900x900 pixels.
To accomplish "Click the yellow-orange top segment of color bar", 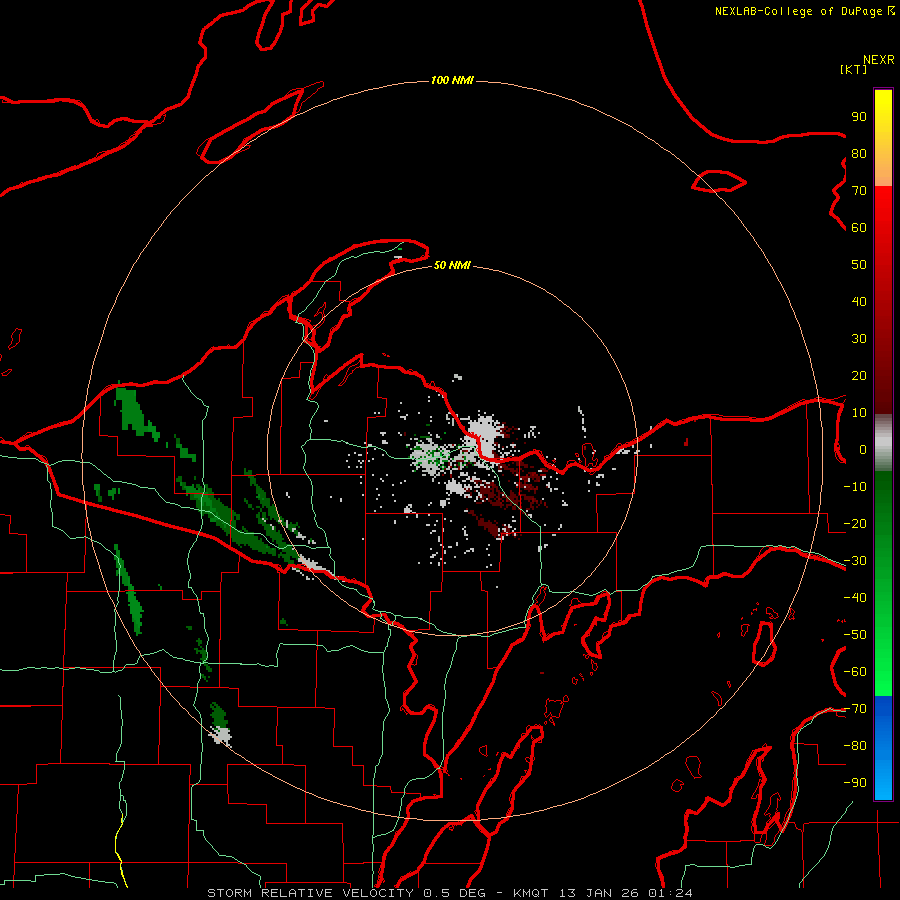I will 883,138.
